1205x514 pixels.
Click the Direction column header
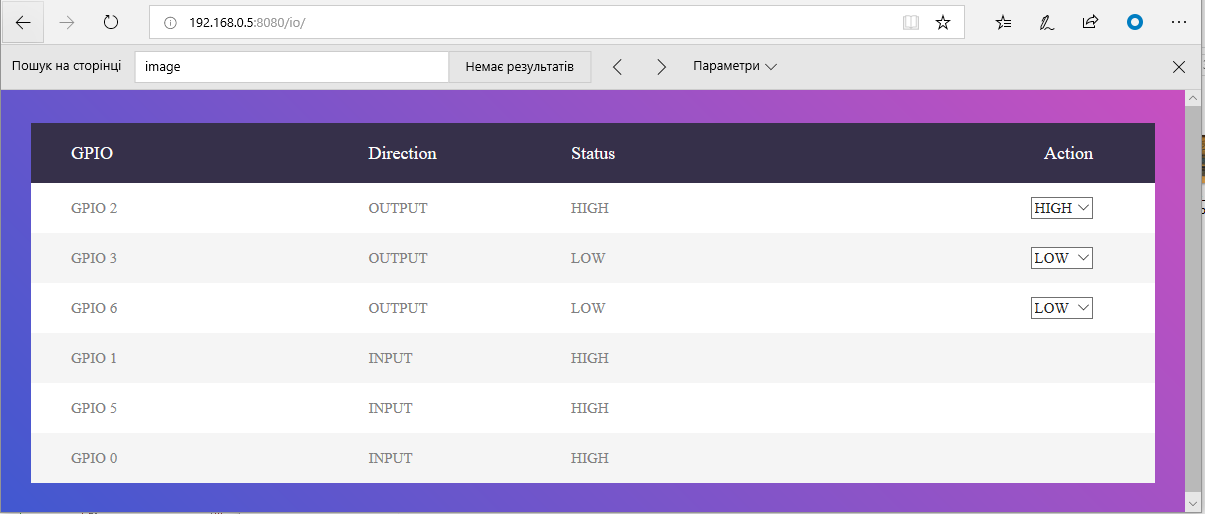pyautogui.click(x=402, y=153)
